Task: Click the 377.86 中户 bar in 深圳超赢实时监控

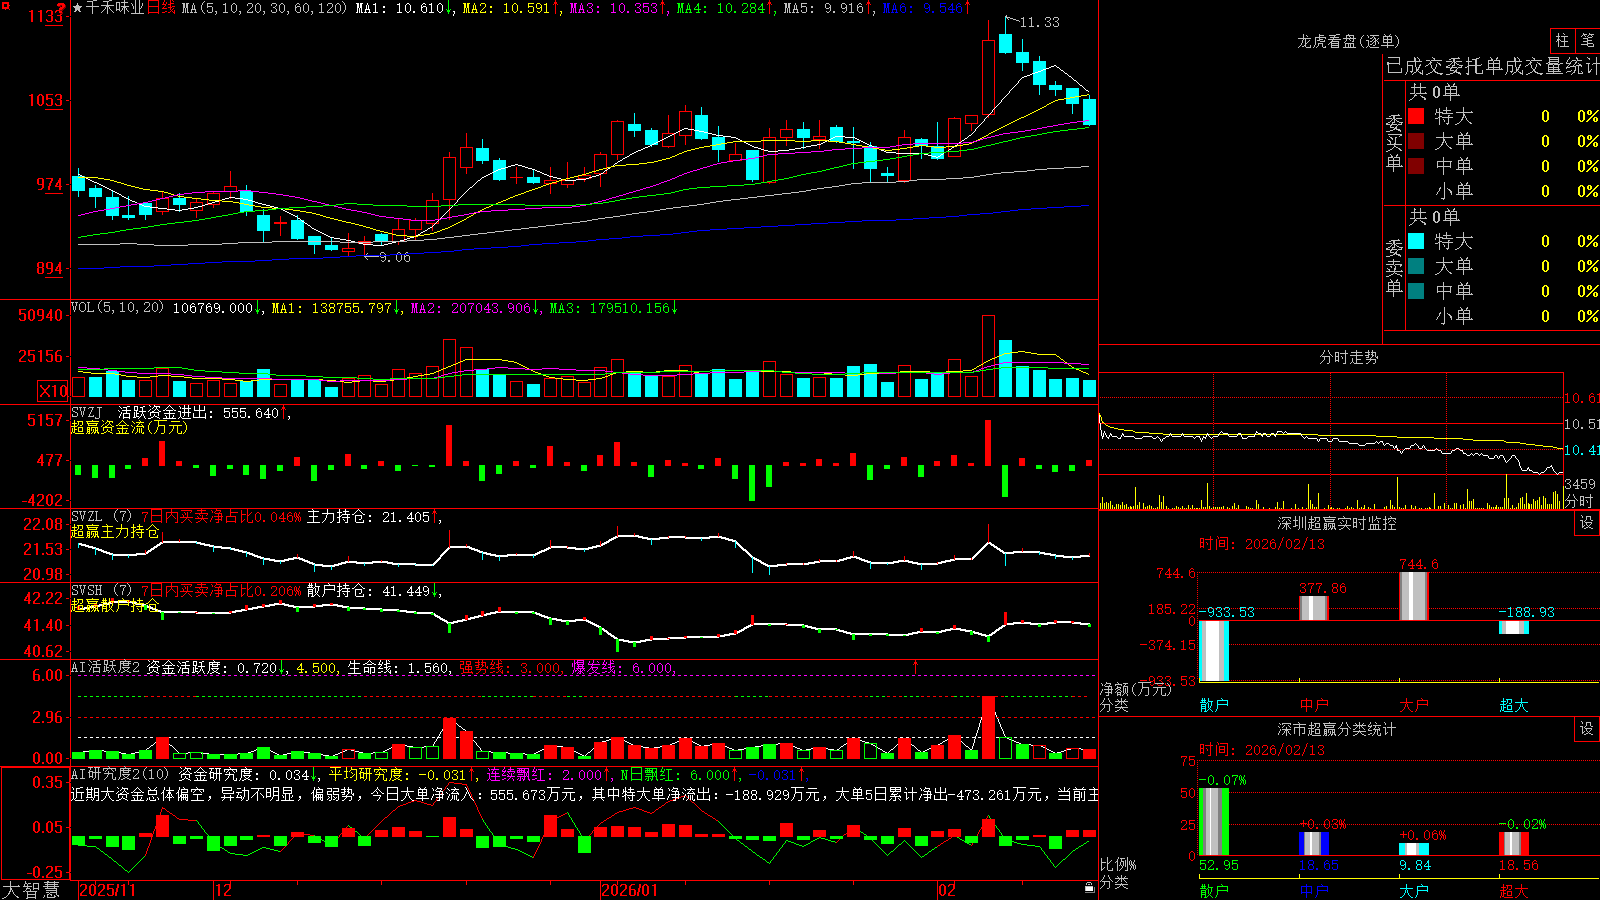Action: 1314,608
